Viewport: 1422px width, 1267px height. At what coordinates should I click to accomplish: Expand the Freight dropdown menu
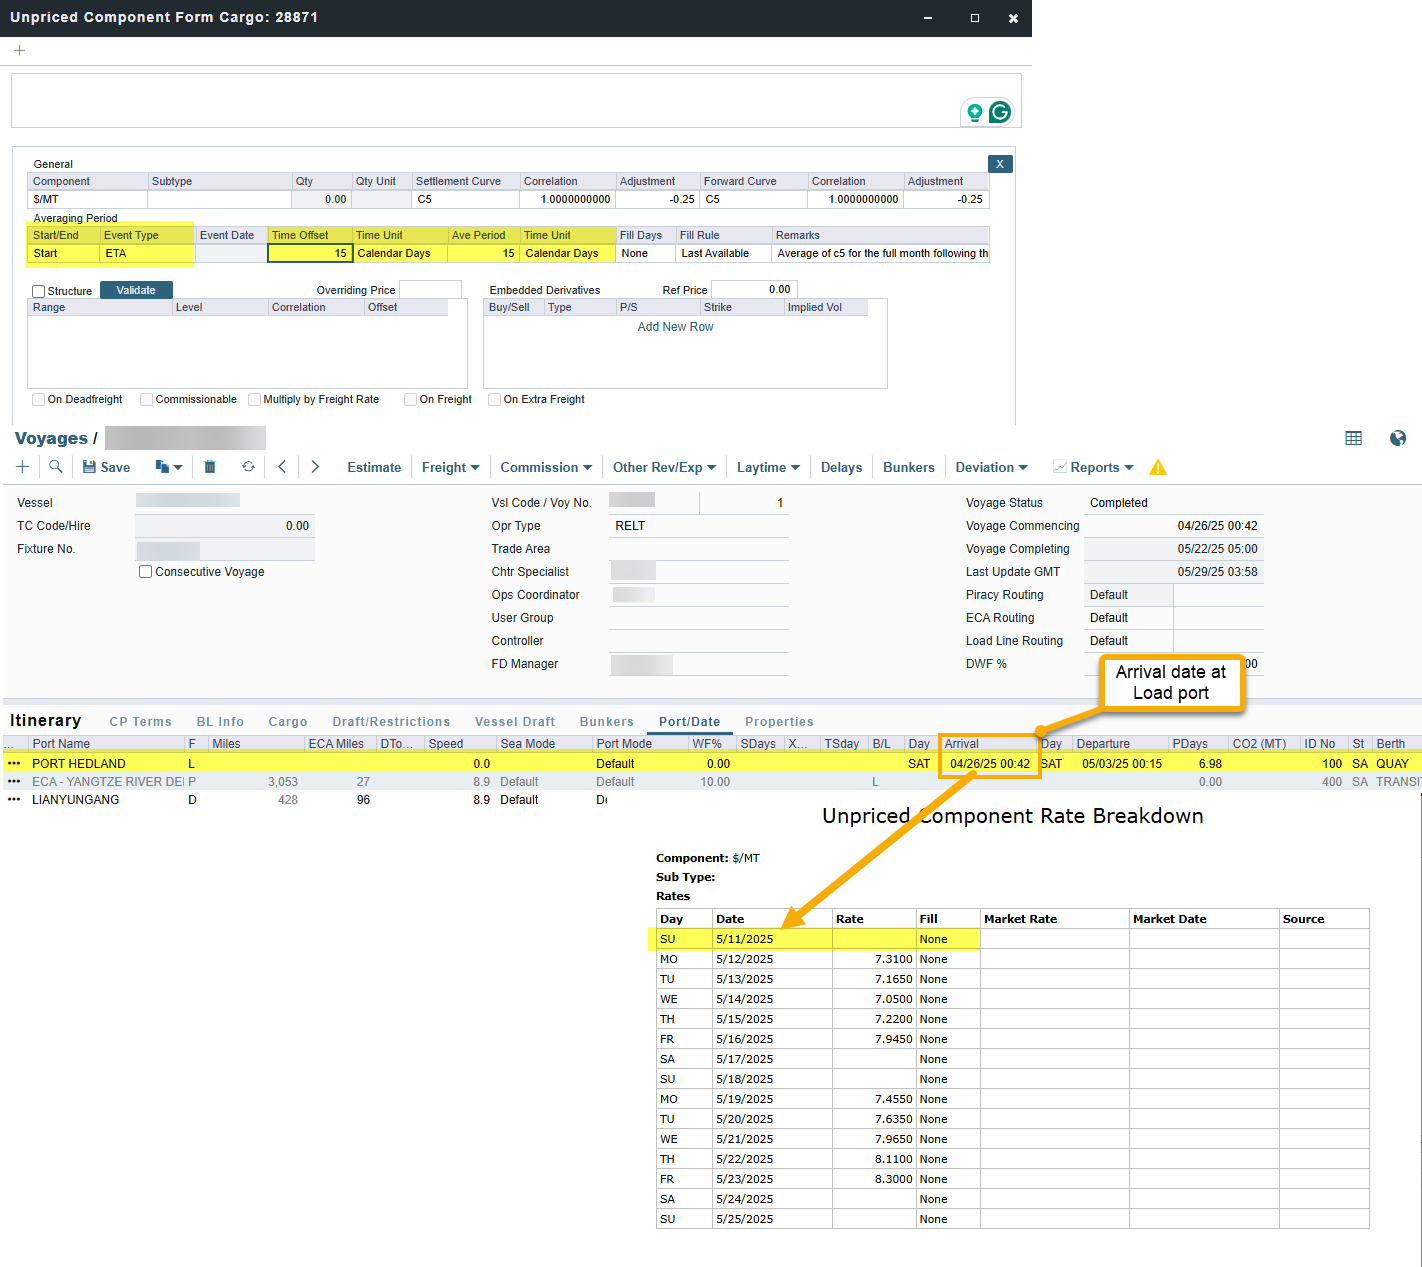click(450, 467)
